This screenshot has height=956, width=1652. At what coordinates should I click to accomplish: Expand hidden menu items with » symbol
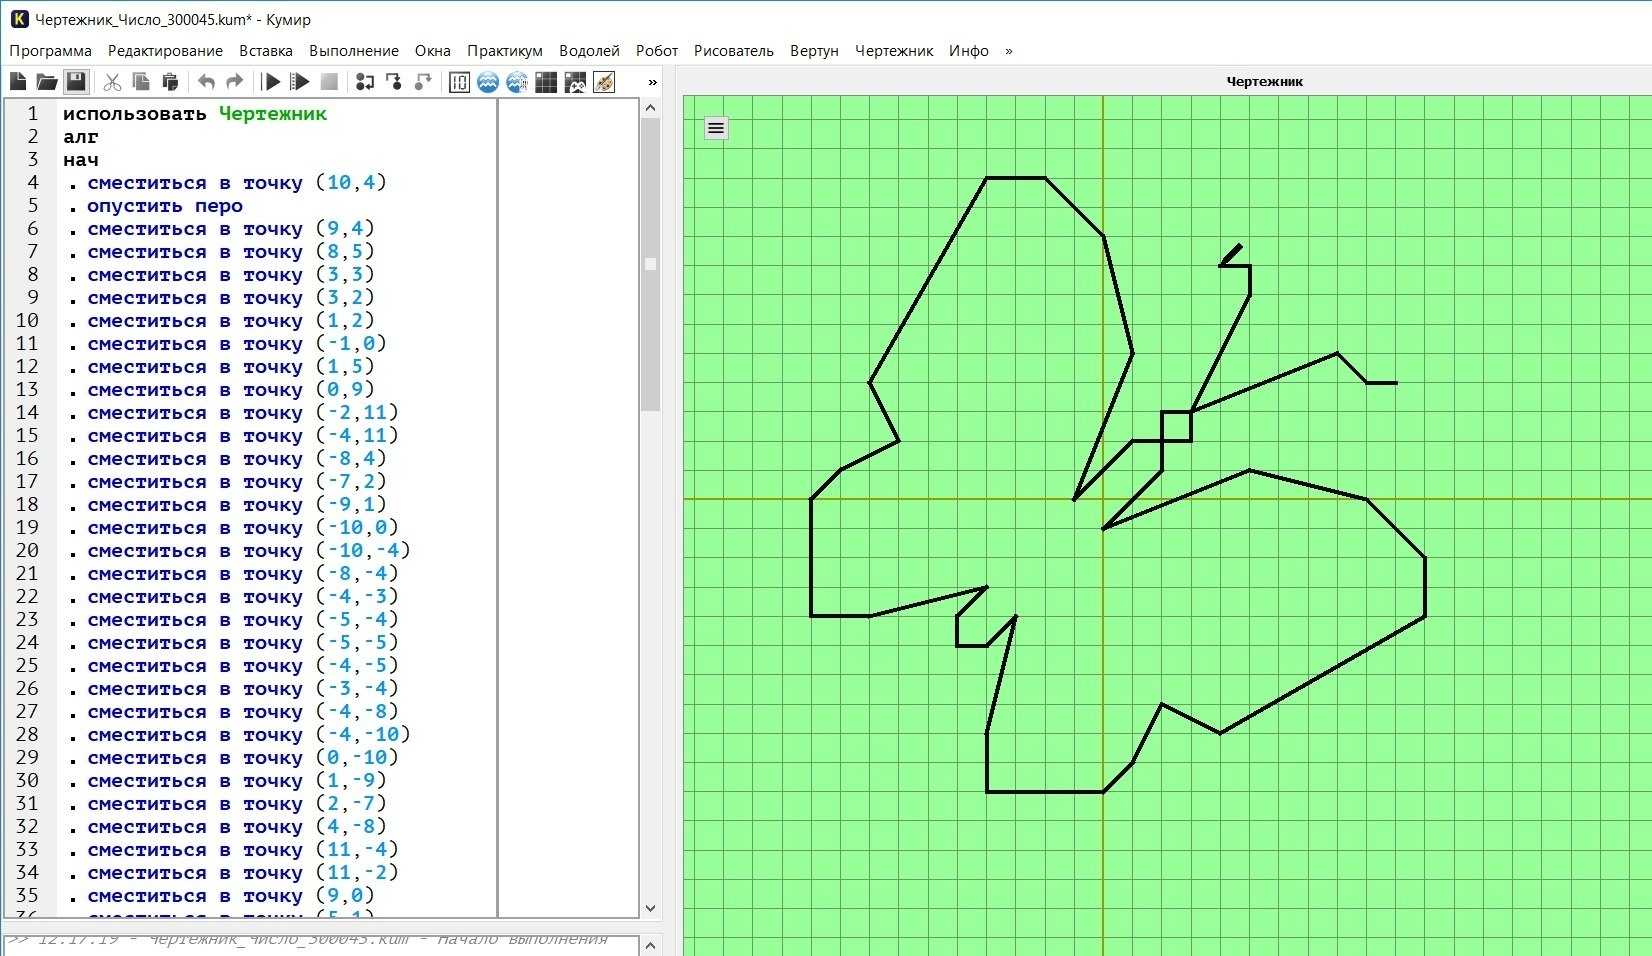coord(1008,51)
